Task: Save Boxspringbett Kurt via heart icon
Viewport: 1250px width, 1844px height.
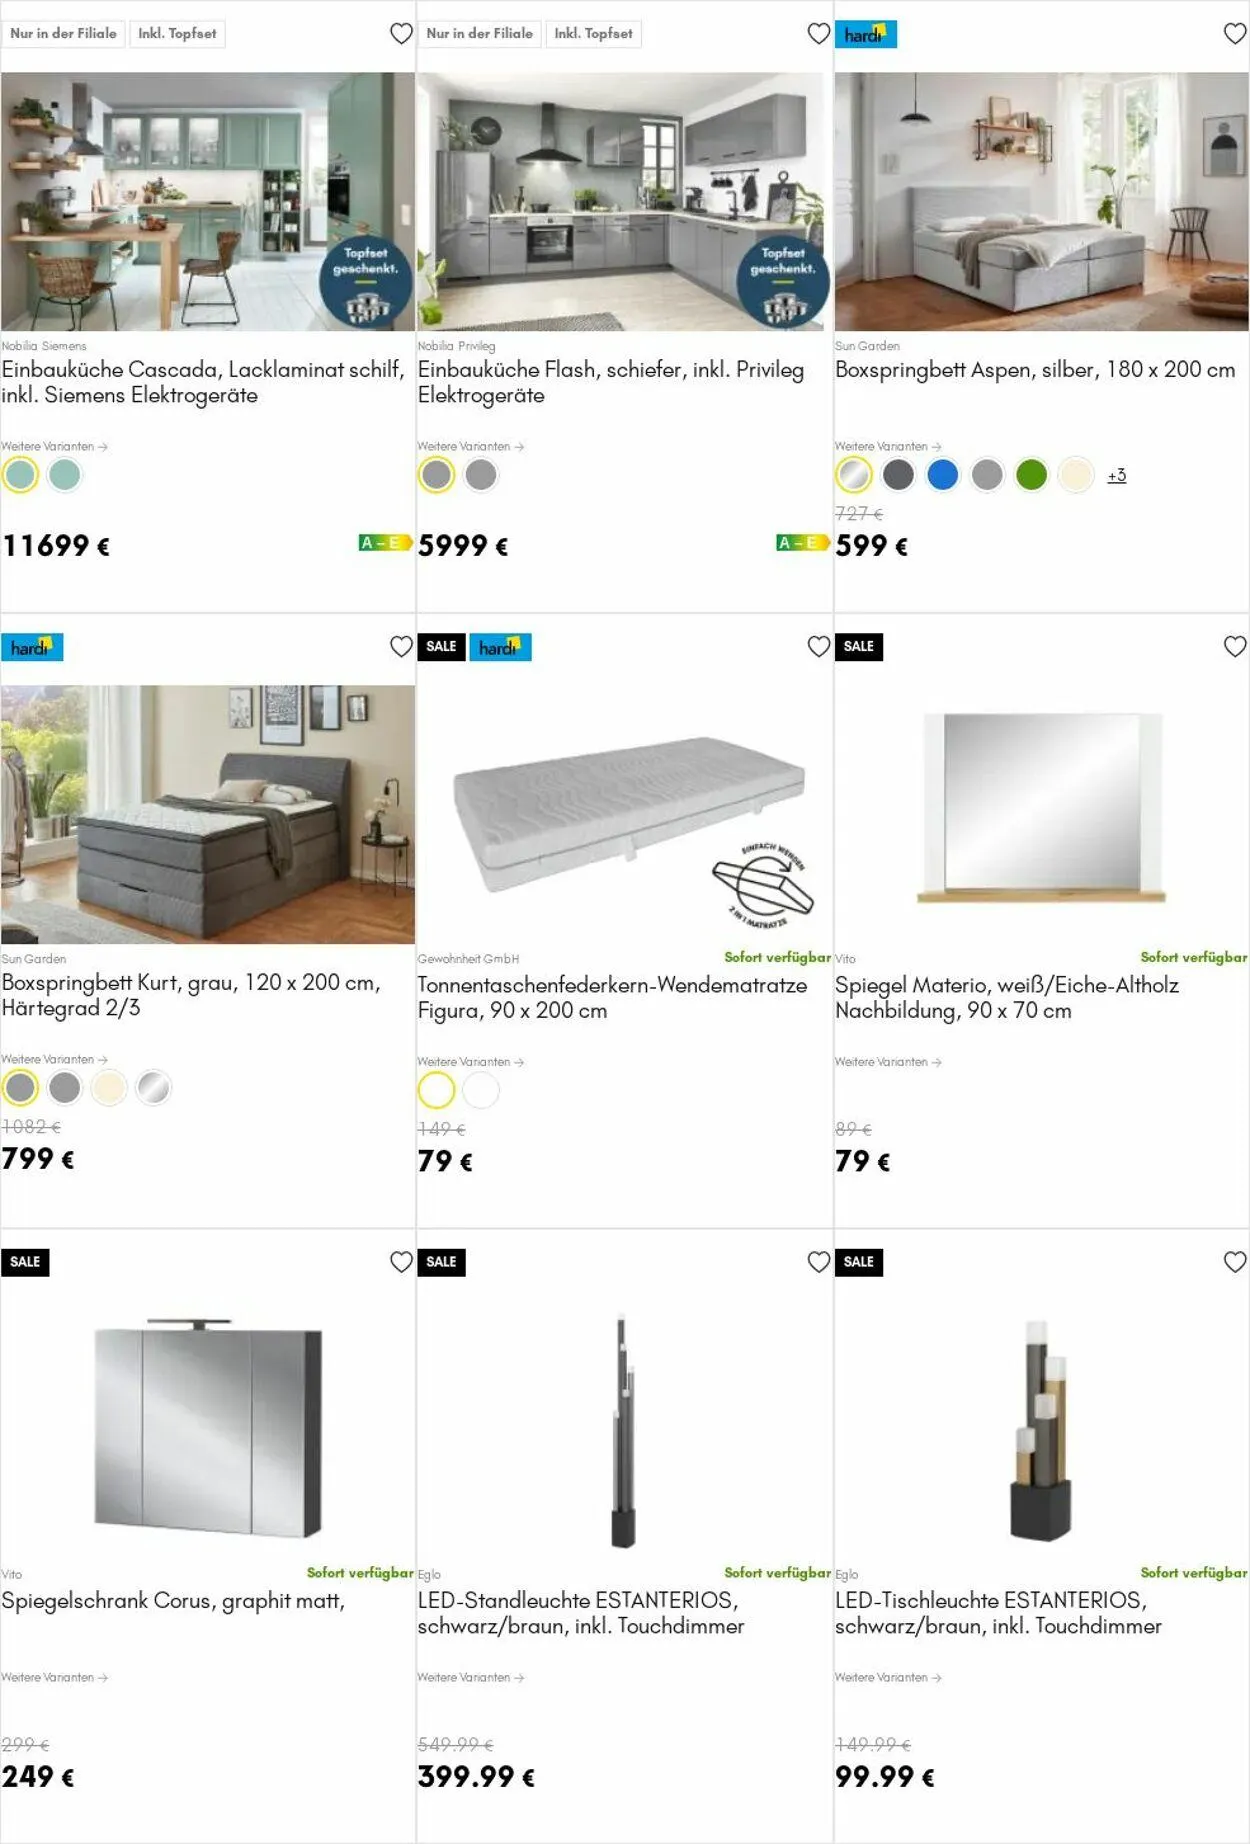Action: (401, 647)
